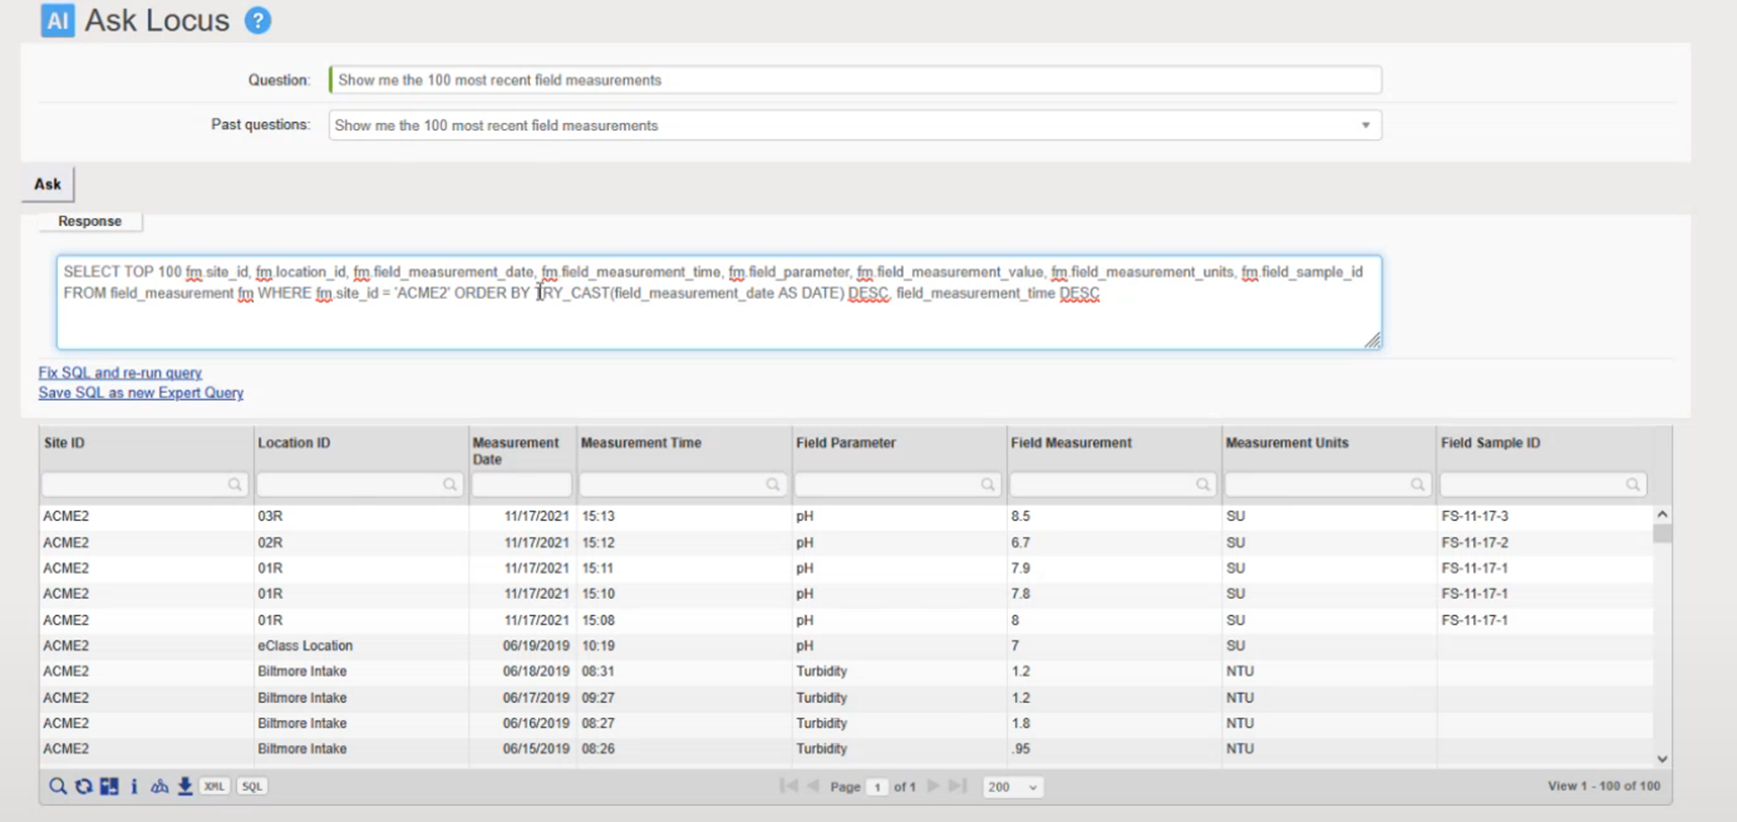Click search icon in Field Measurement filter
1737x822 pixels.
[1202, 484]
